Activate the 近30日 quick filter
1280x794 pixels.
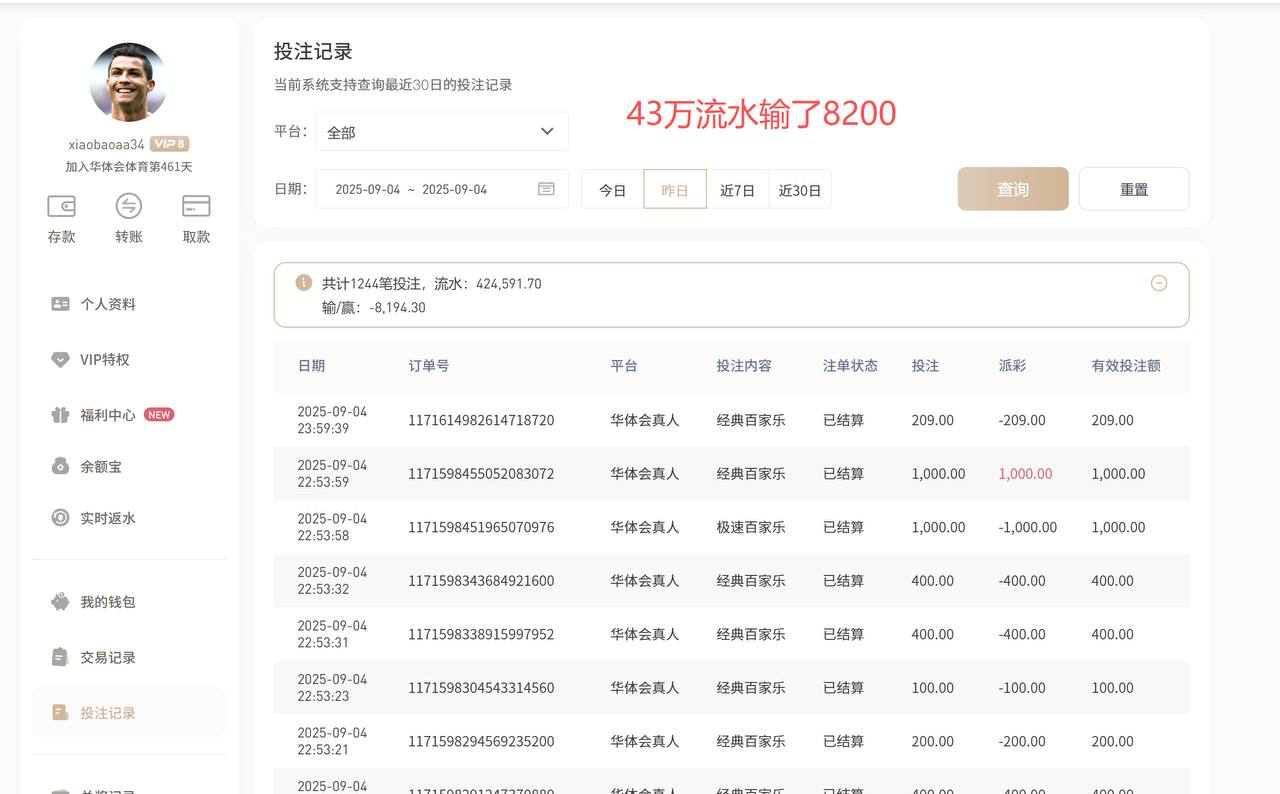pyautogui.click(x=800, y=189)
